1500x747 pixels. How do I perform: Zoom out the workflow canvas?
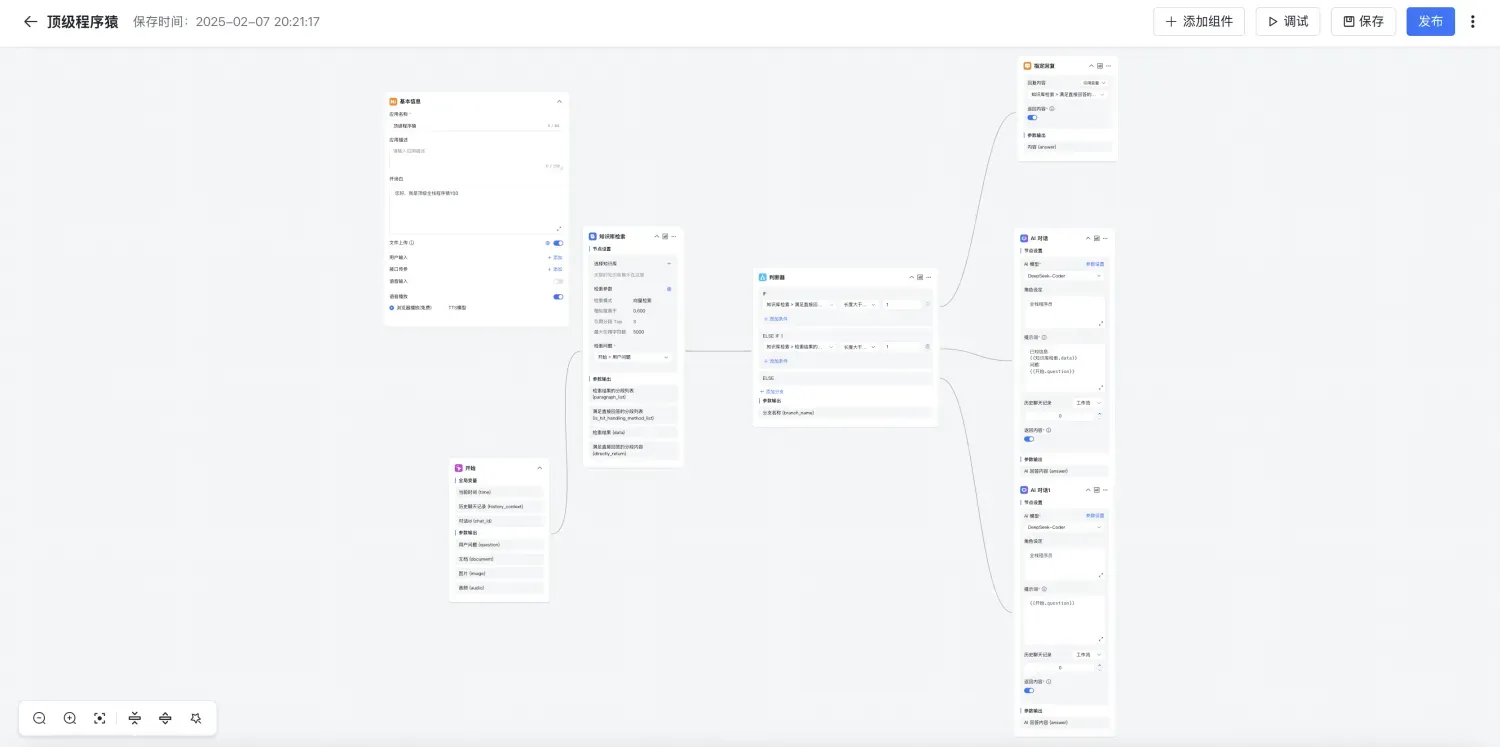coord(39,718)
